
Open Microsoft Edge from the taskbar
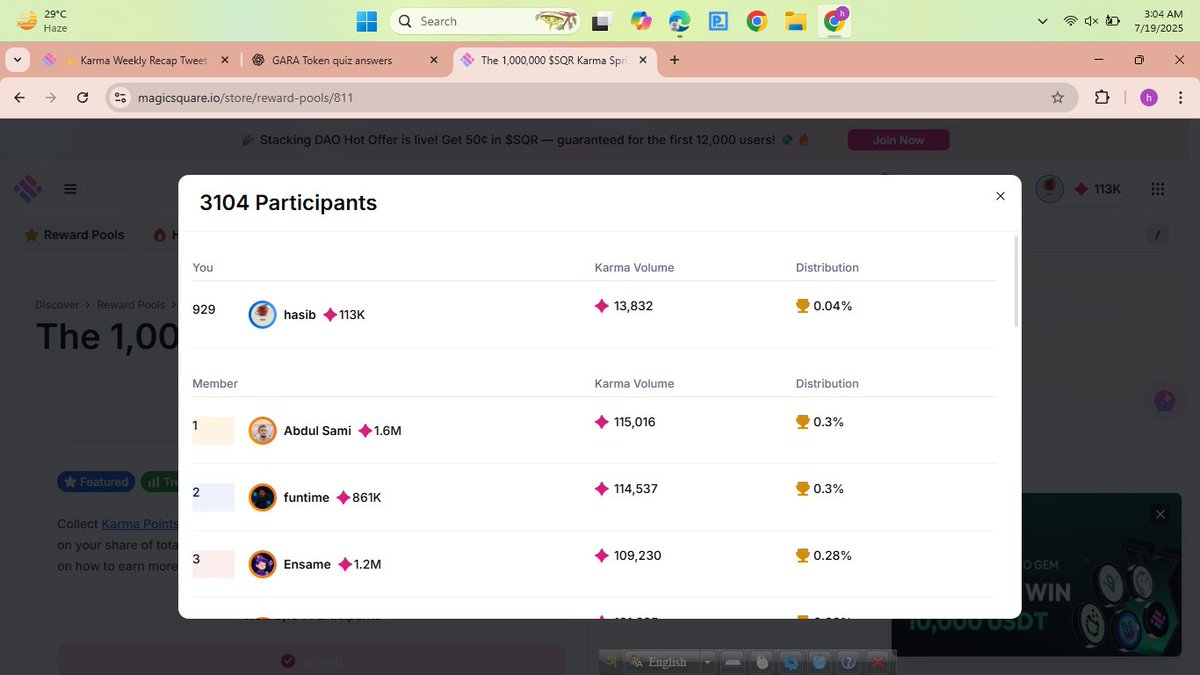click(x=680, y=21)
